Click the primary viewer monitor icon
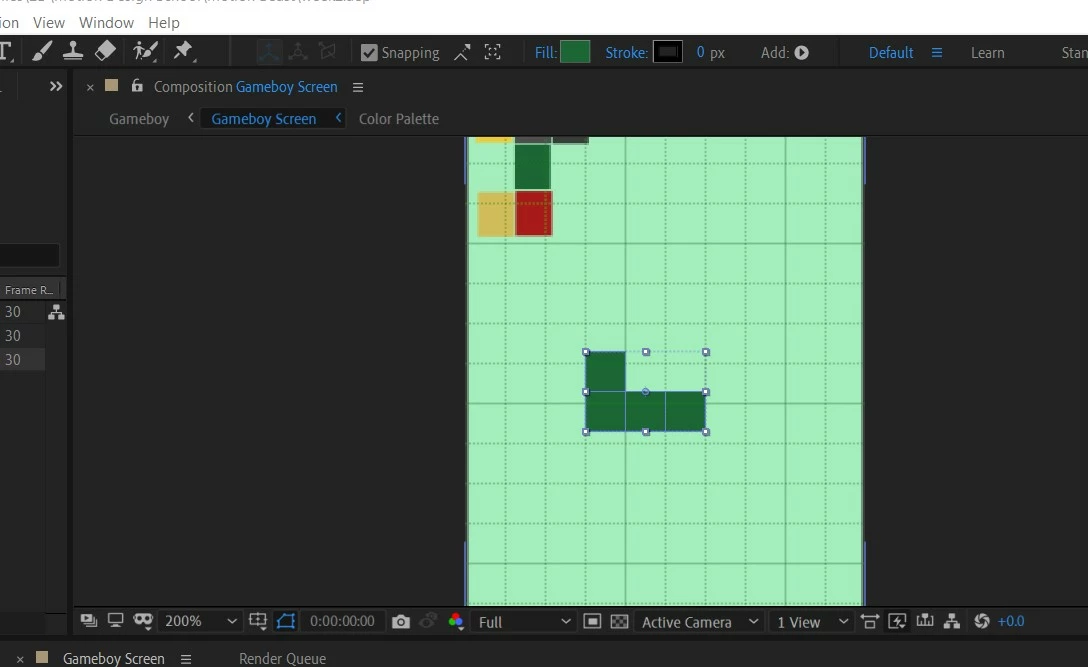 click(115, 620)
